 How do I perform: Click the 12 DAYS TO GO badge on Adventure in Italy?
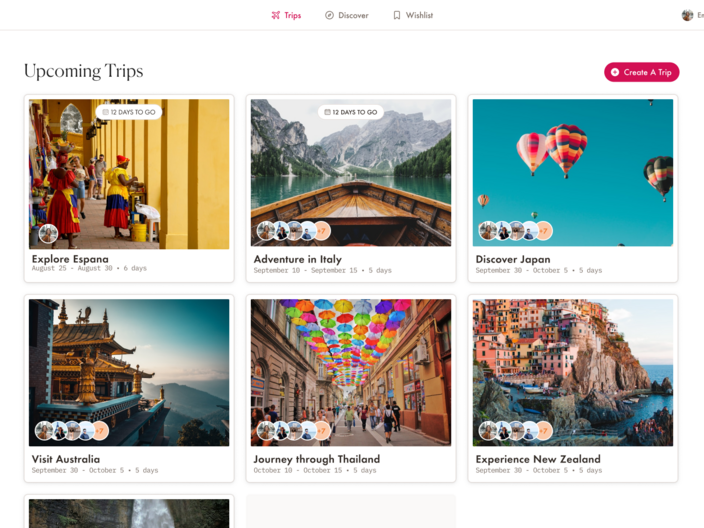pos(351,112)
